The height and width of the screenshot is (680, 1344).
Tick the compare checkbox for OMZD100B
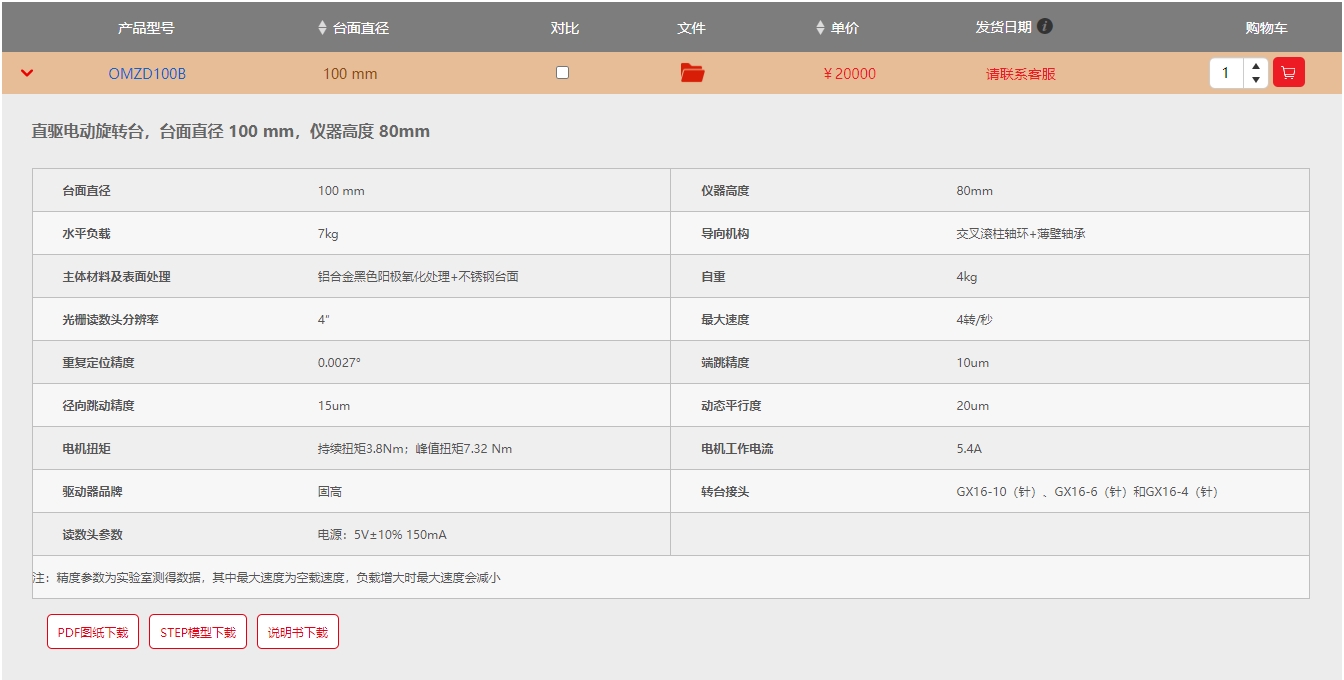[562, 72]
